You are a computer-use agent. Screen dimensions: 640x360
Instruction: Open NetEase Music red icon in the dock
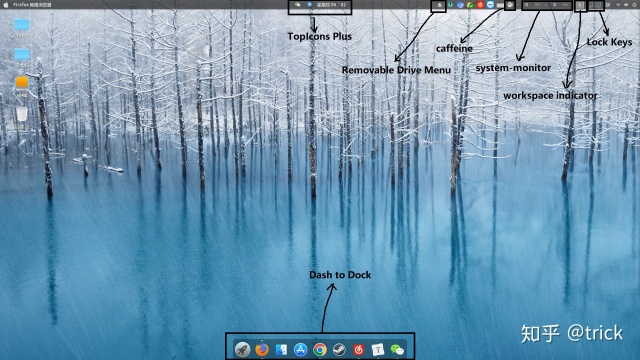359,350
